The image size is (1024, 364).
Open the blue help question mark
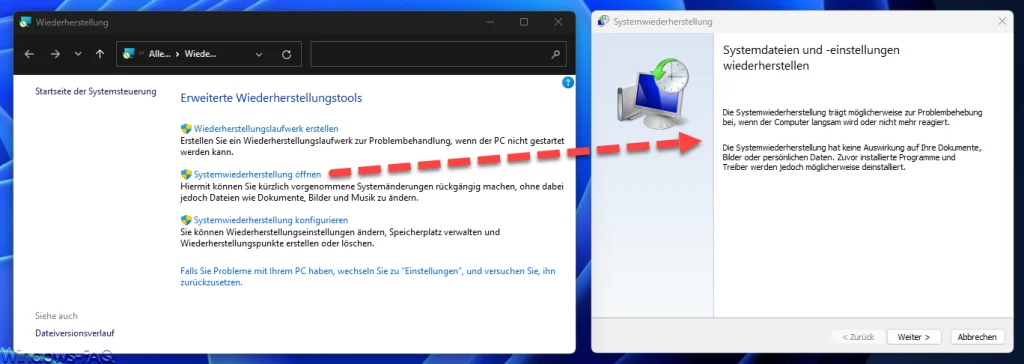point(568,82)
